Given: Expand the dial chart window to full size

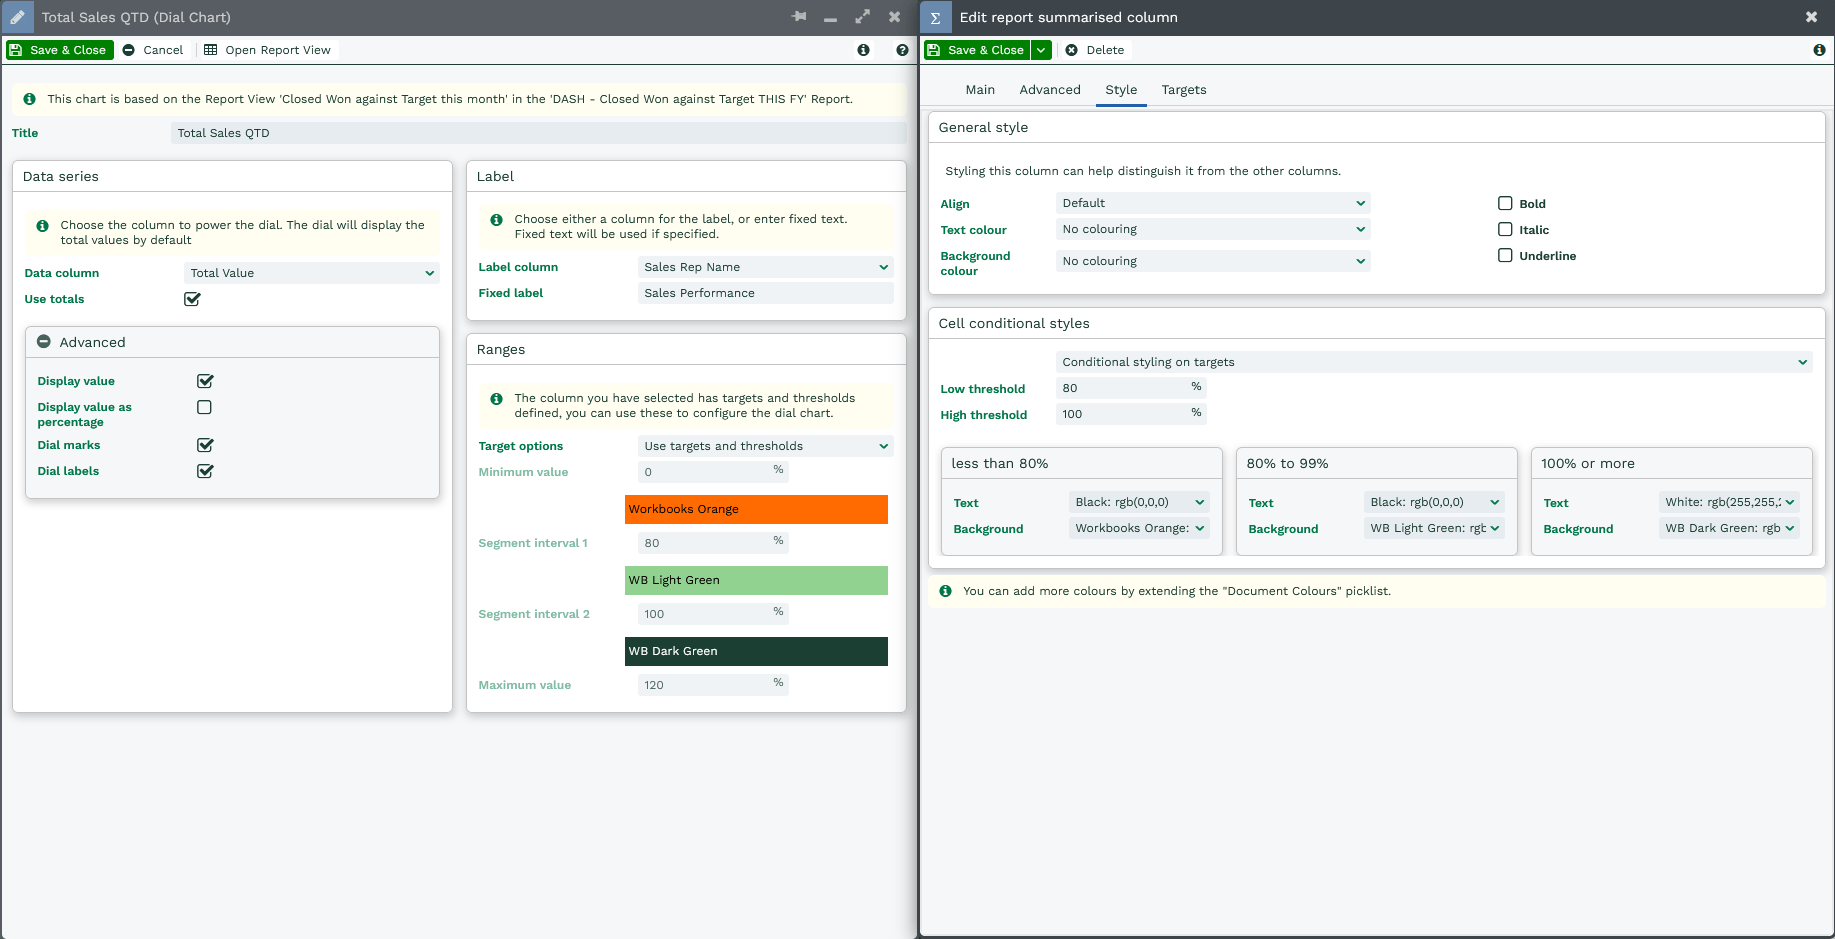Looking at the screenshot, I should click(862, 17).
